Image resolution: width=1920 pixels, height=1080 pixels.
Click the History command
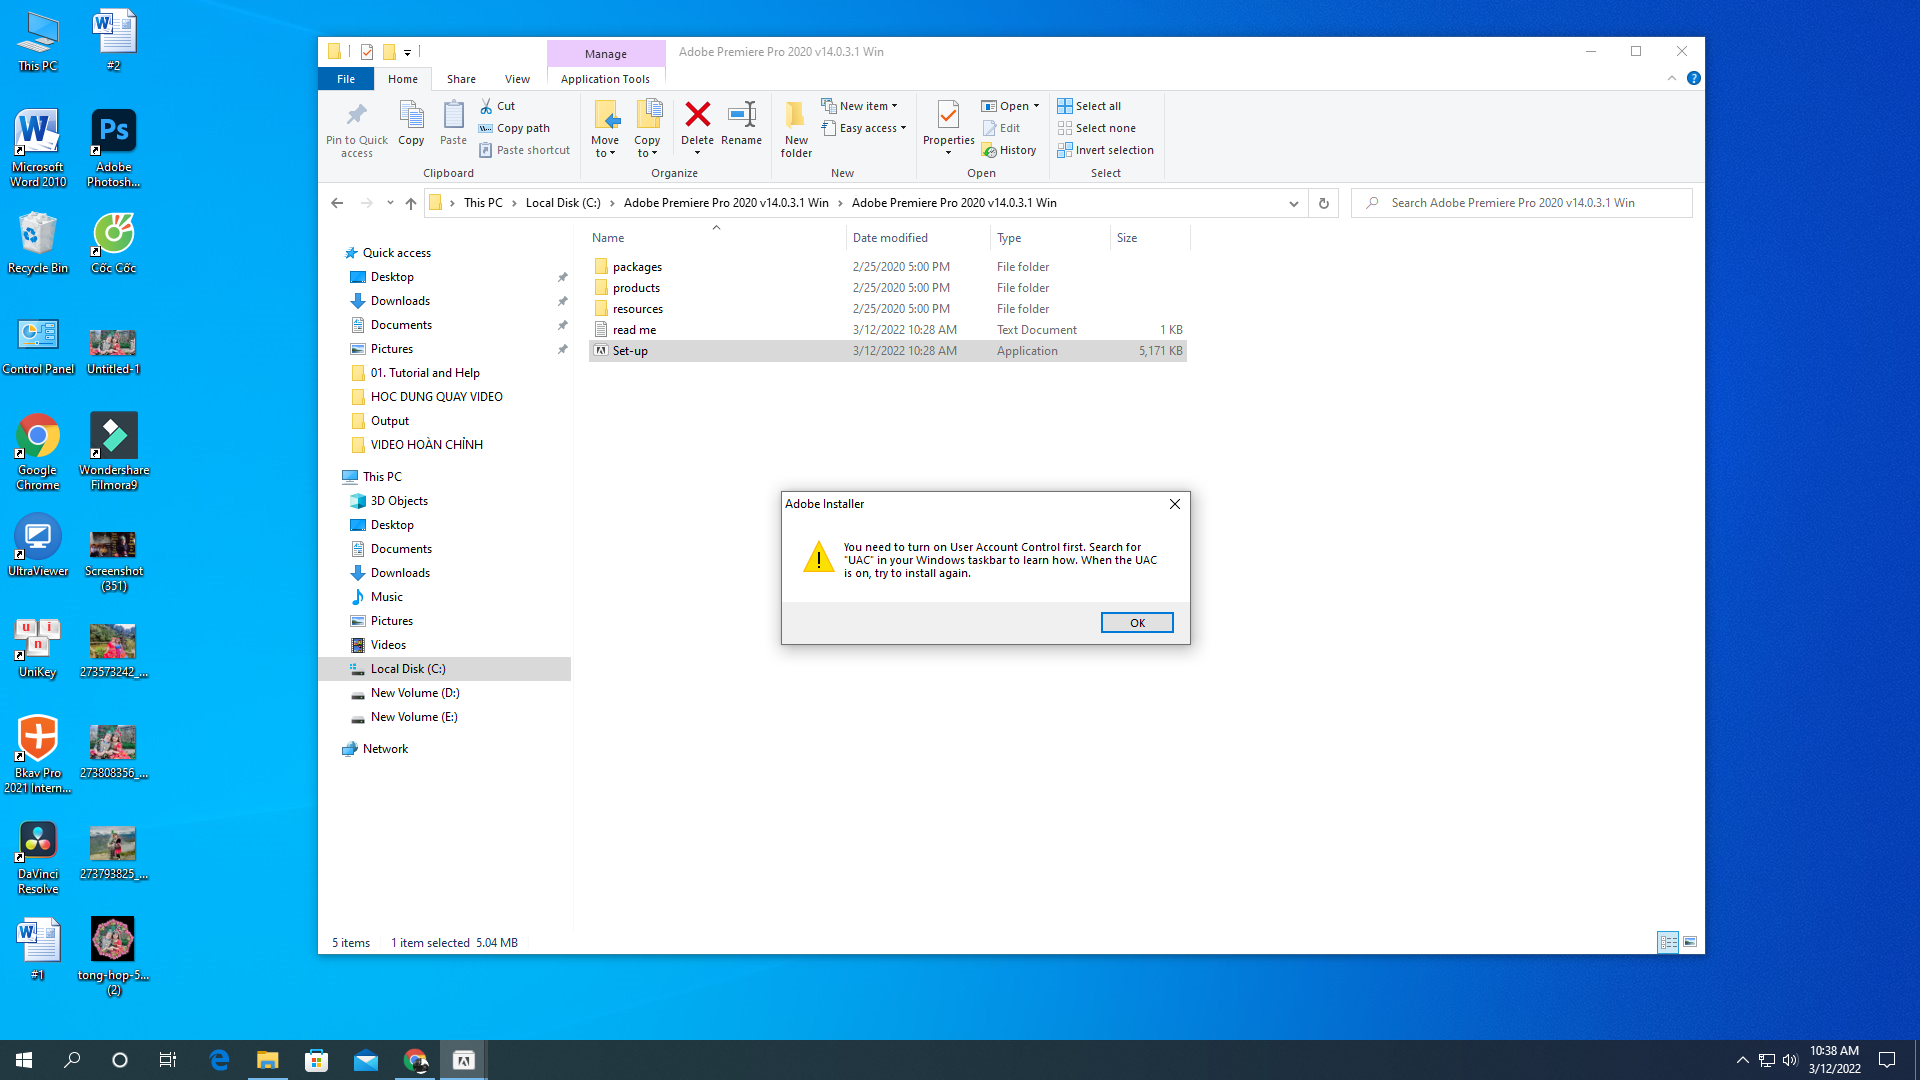[x=1009, y=150]
